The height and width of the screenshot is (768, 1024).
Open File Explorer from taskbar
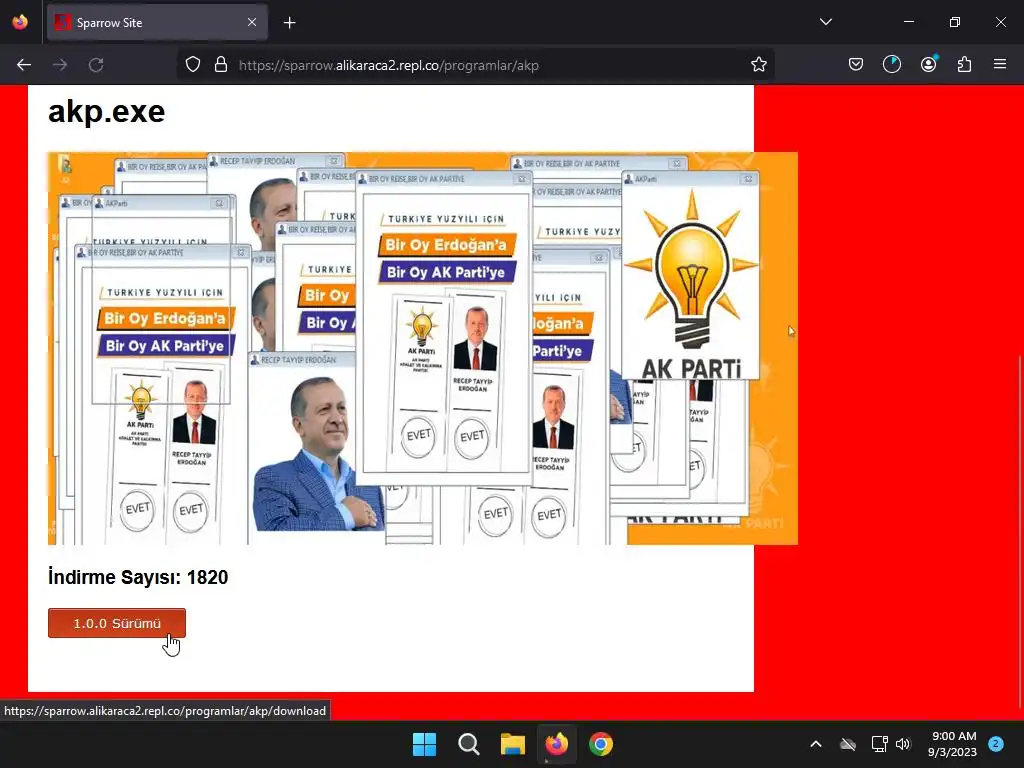(x=513, y=744)
